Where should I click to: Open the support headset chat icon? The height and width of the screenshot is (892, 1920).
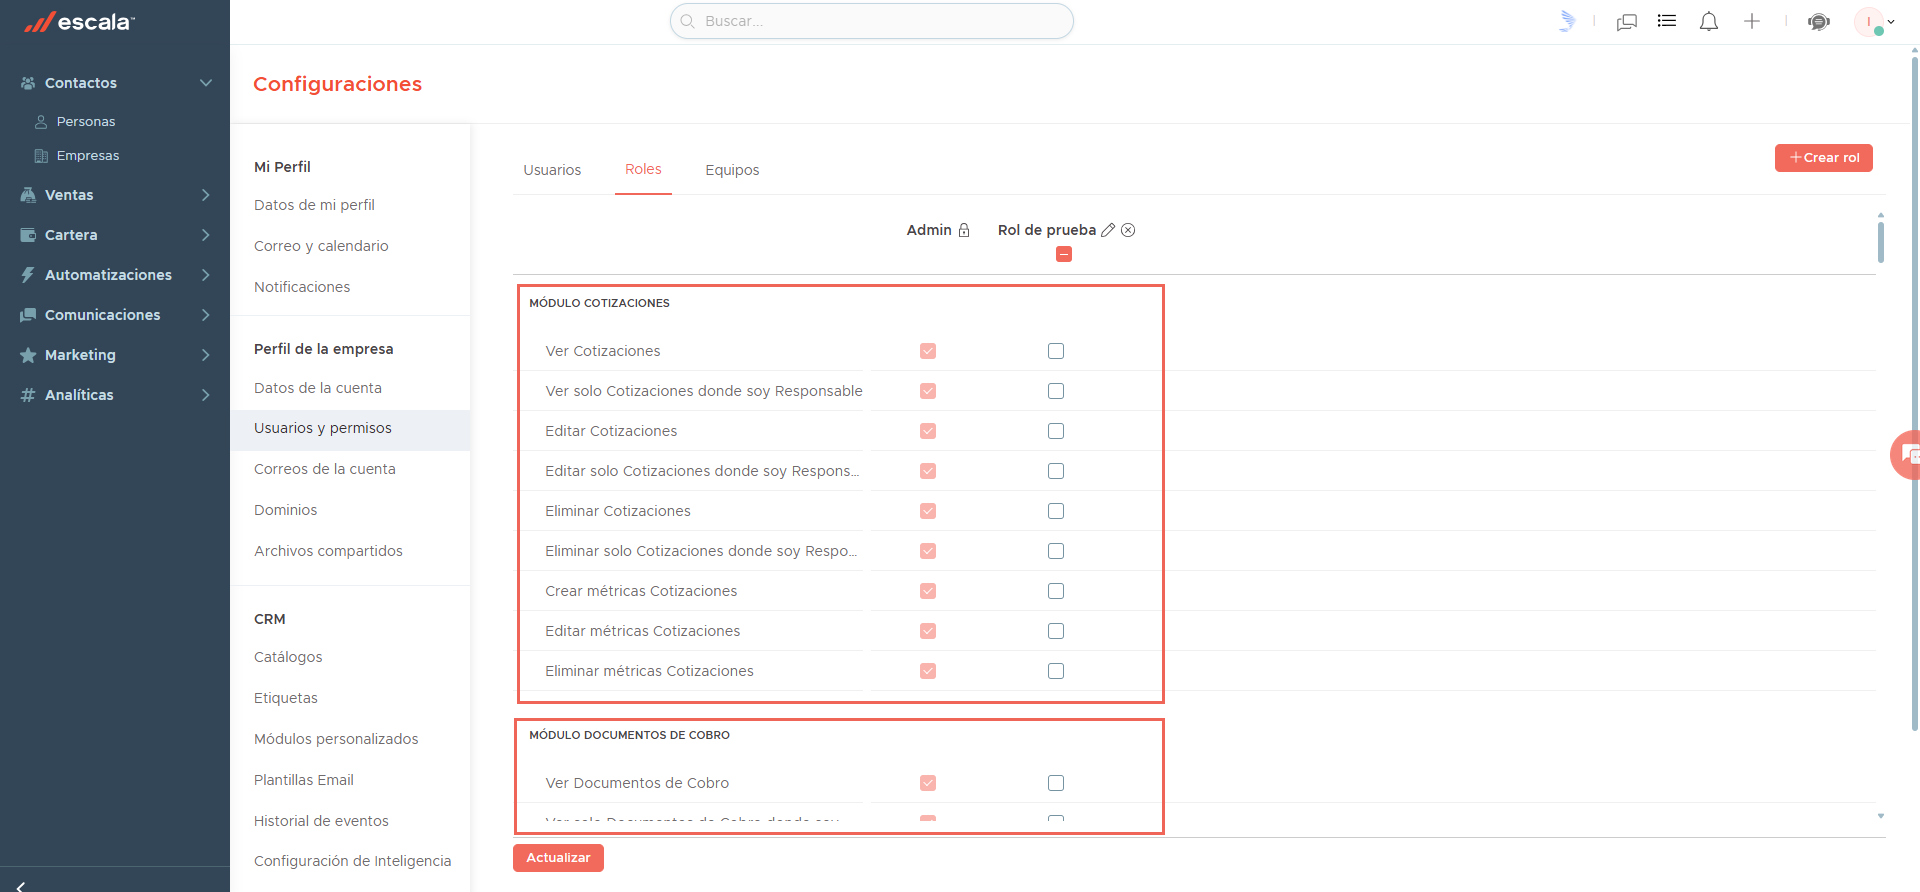(x=1819, y=22)
